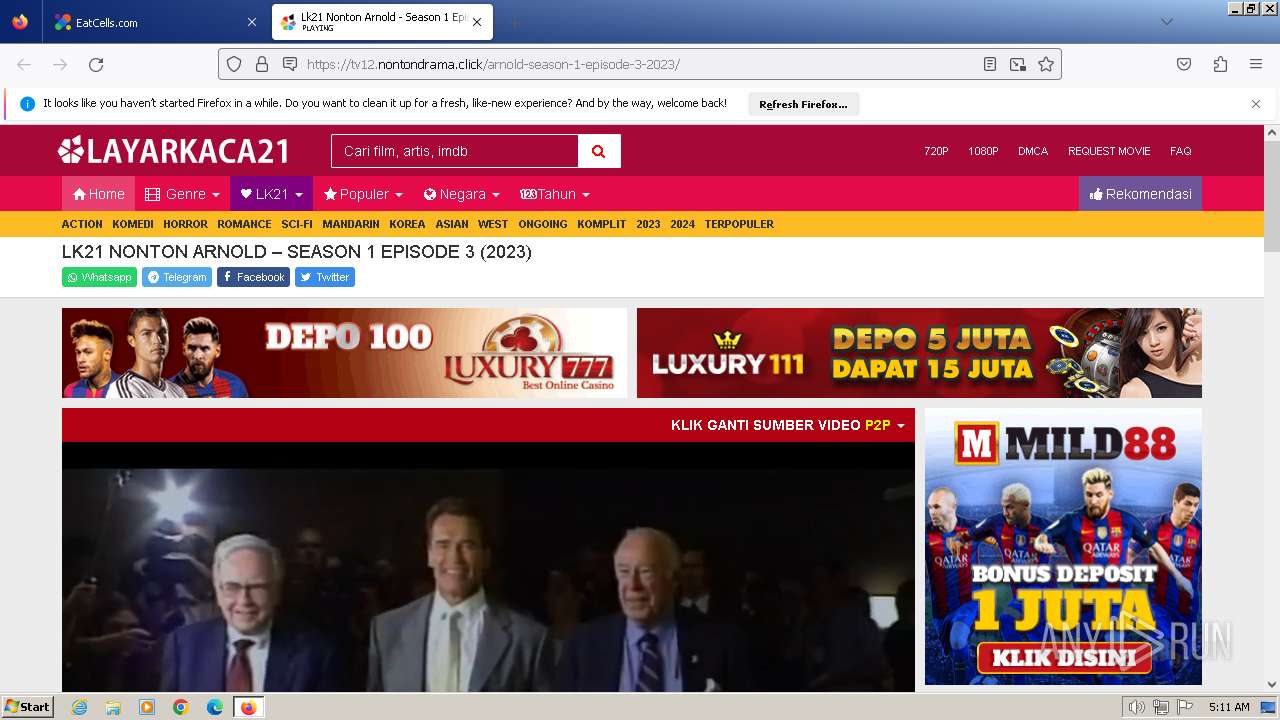Open the FAQ link
The image size is (1280, 720).
tap(1181, 151)
